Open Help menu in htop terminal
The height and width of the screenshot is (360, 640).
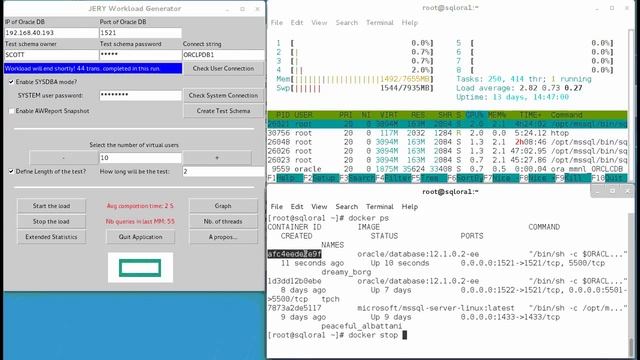click(409, 23)
